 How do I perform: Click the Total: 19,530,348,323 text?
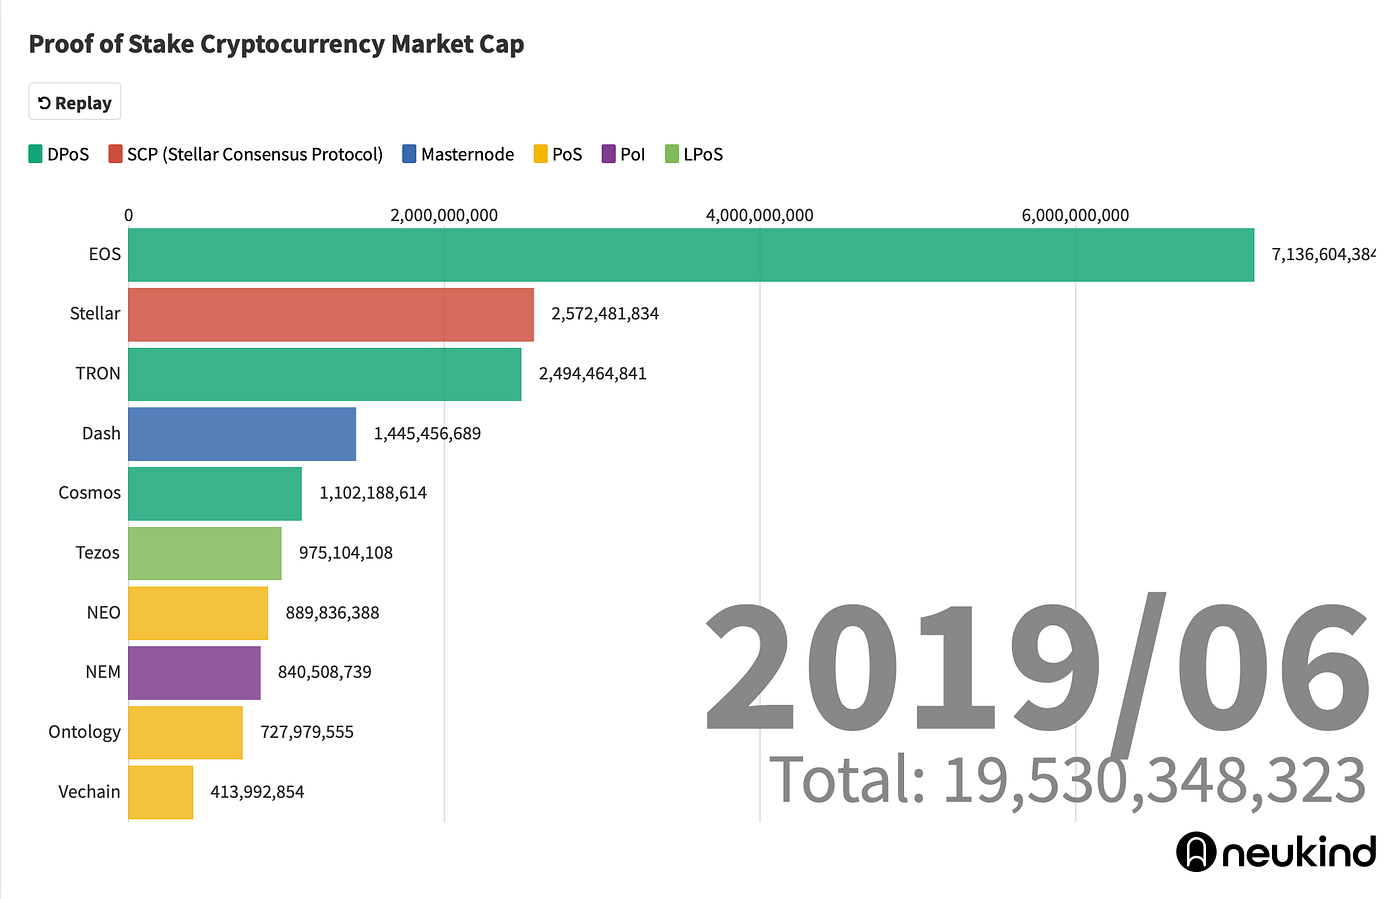[1067, 780]
